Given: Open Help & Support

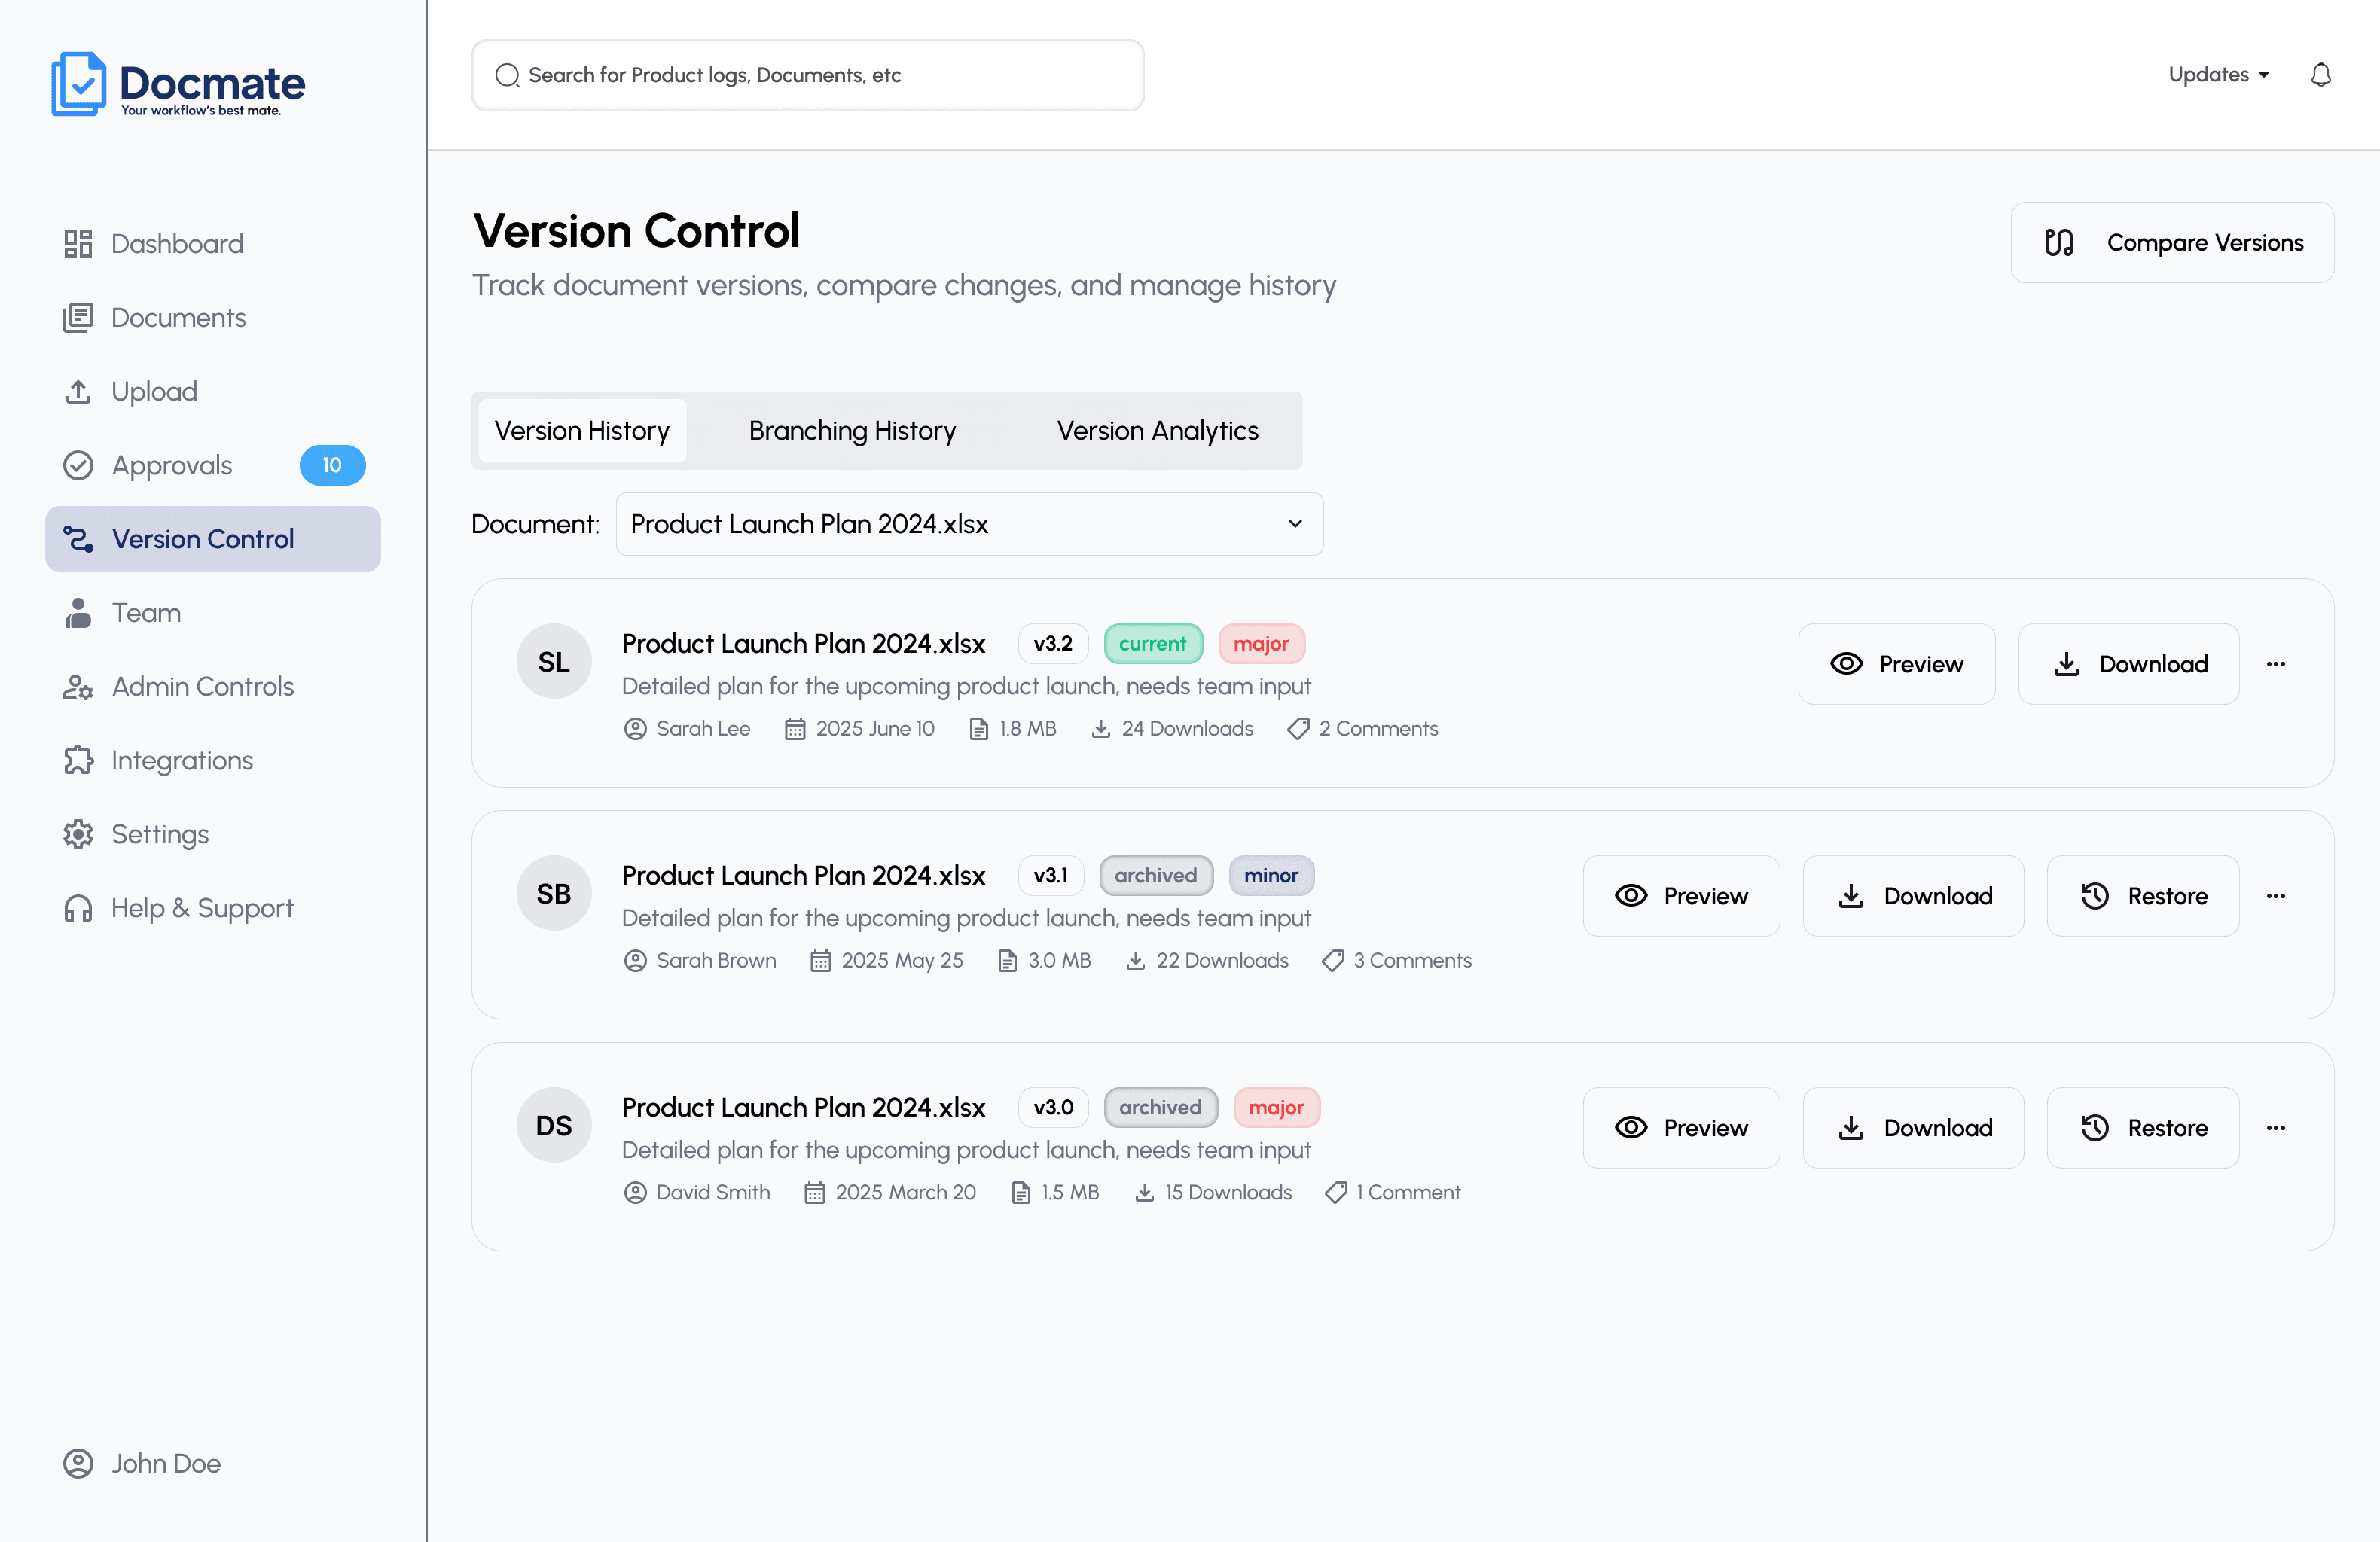Looking at the screenshot, I should (x=213, y=908).
